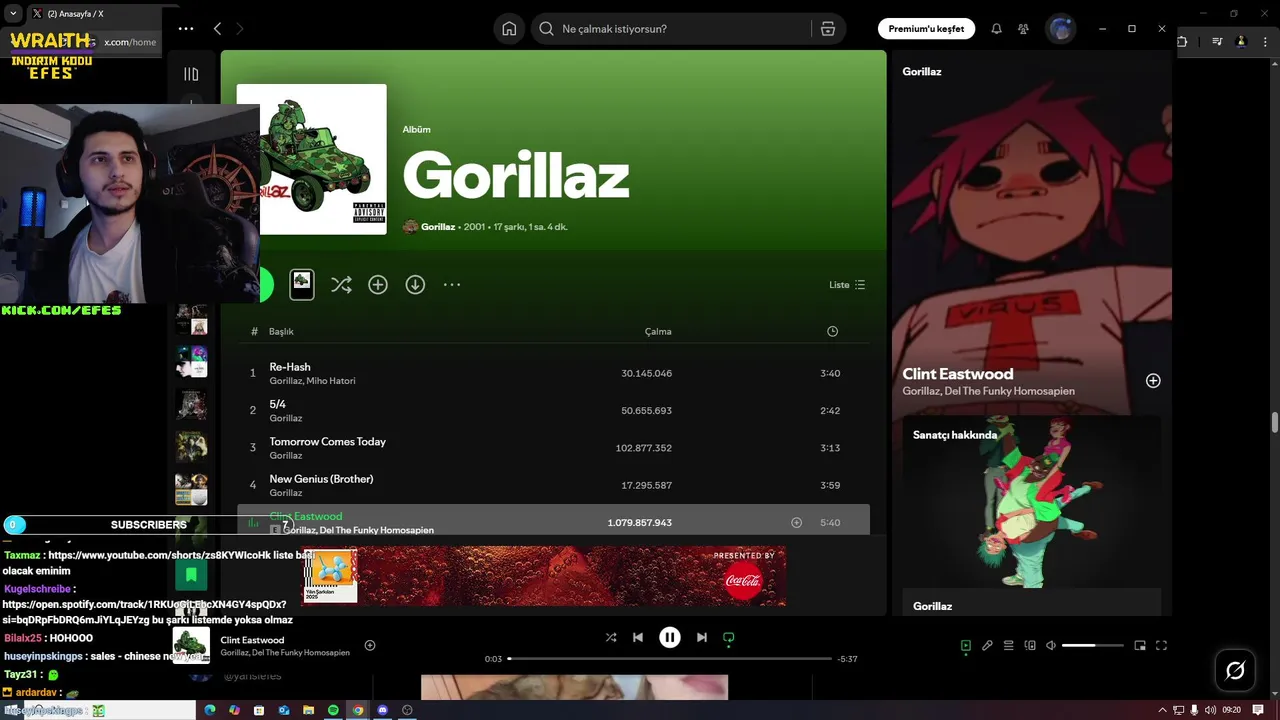Toggle shuffle in the player bar
1280x720 pixels.
point(611,637)
